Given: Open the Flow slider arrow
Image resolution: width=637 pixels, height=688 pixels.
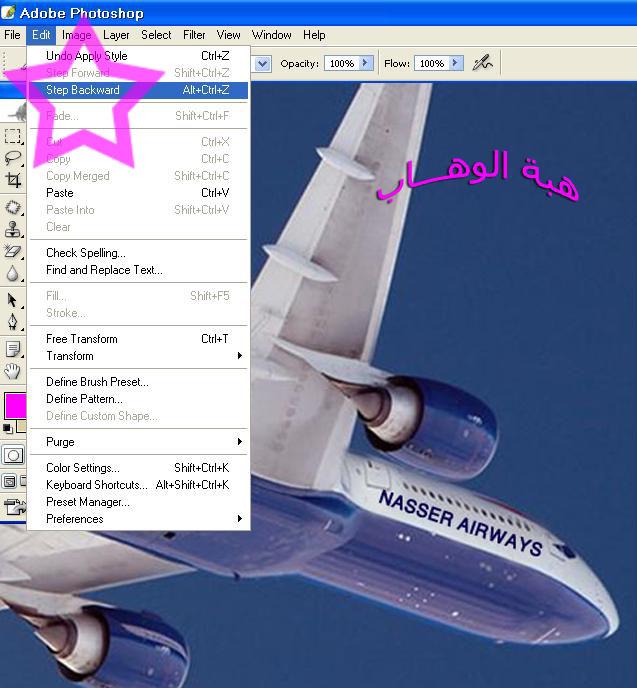Looking at the screenshot, I should [x=455, y=63].
